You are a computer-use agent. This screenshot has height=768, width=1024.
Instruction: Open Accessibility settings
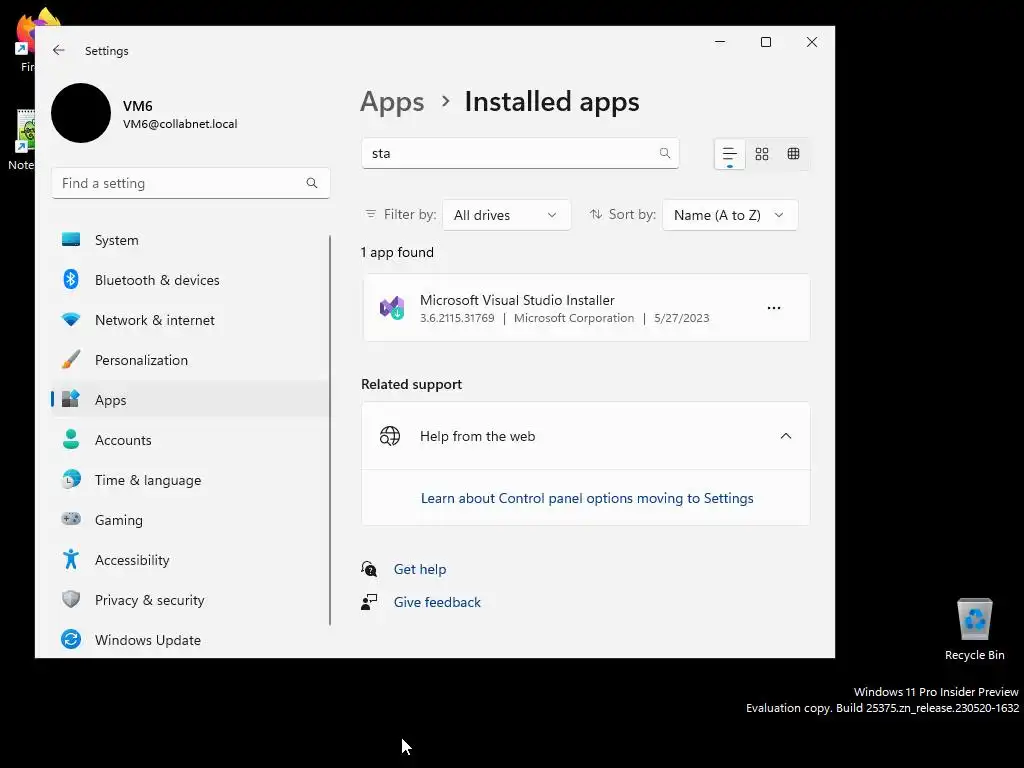click(x=189, y=560)
